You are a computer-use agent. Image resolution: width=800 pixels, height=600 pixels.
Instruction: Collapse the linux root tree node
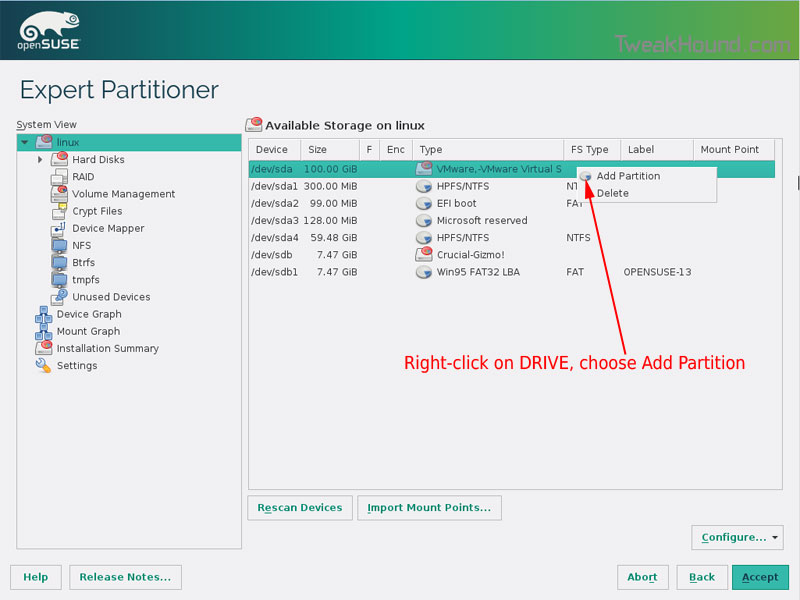pos(24,143)
